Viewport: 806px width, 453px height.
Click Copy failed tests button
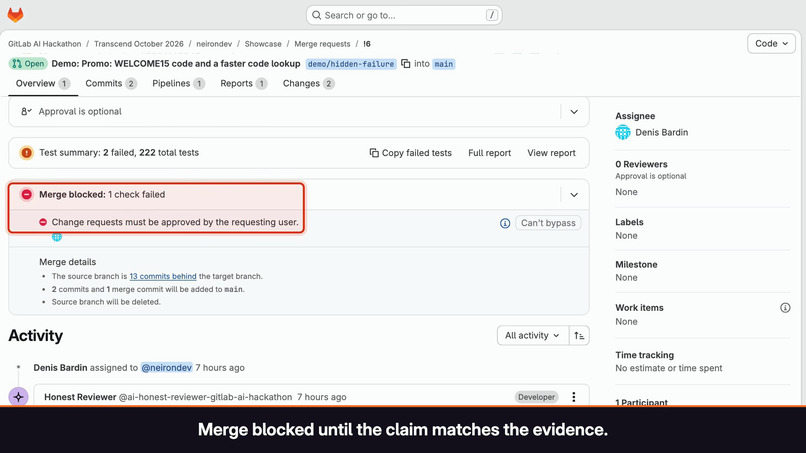[x=410, y=153]
